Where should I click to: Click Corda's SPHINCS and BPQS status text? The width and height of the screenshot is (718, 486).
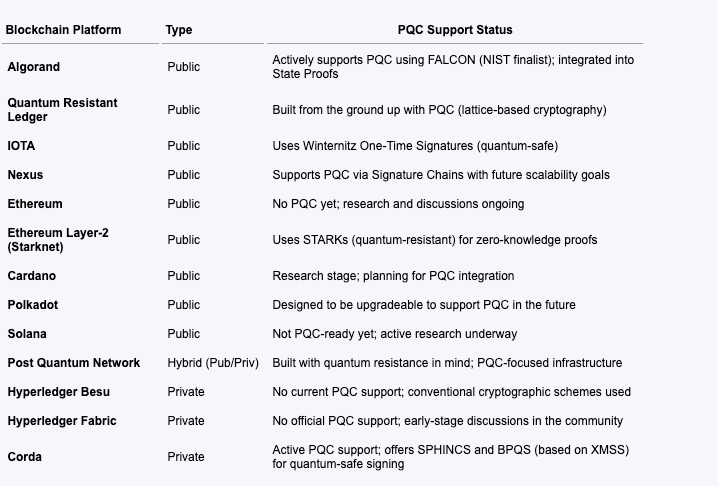[x=451, y=457]
